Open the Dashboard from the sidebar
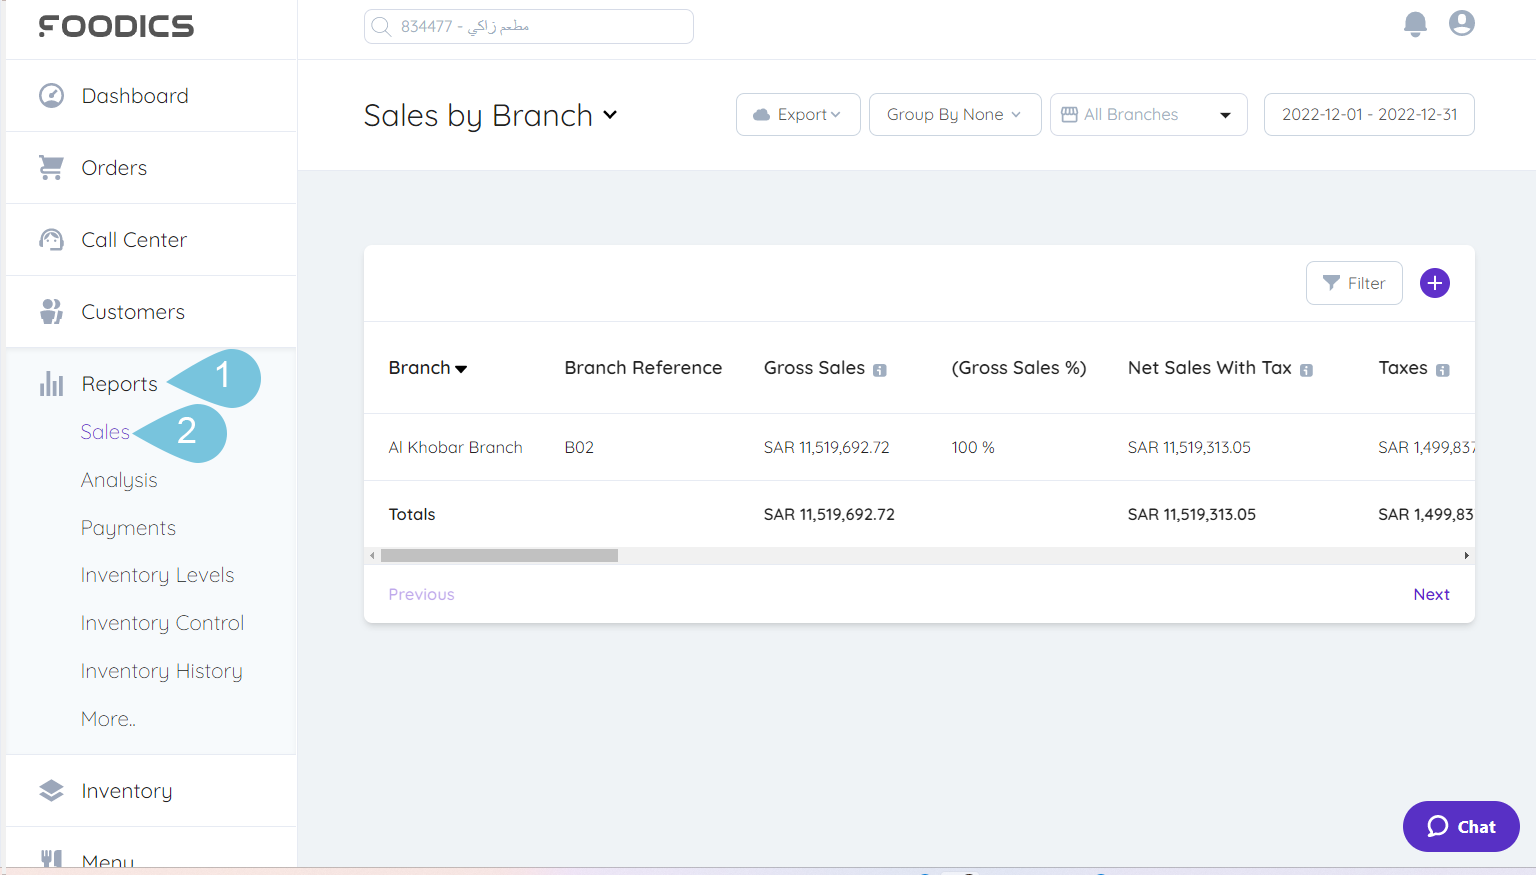 (x=135, y=95)
